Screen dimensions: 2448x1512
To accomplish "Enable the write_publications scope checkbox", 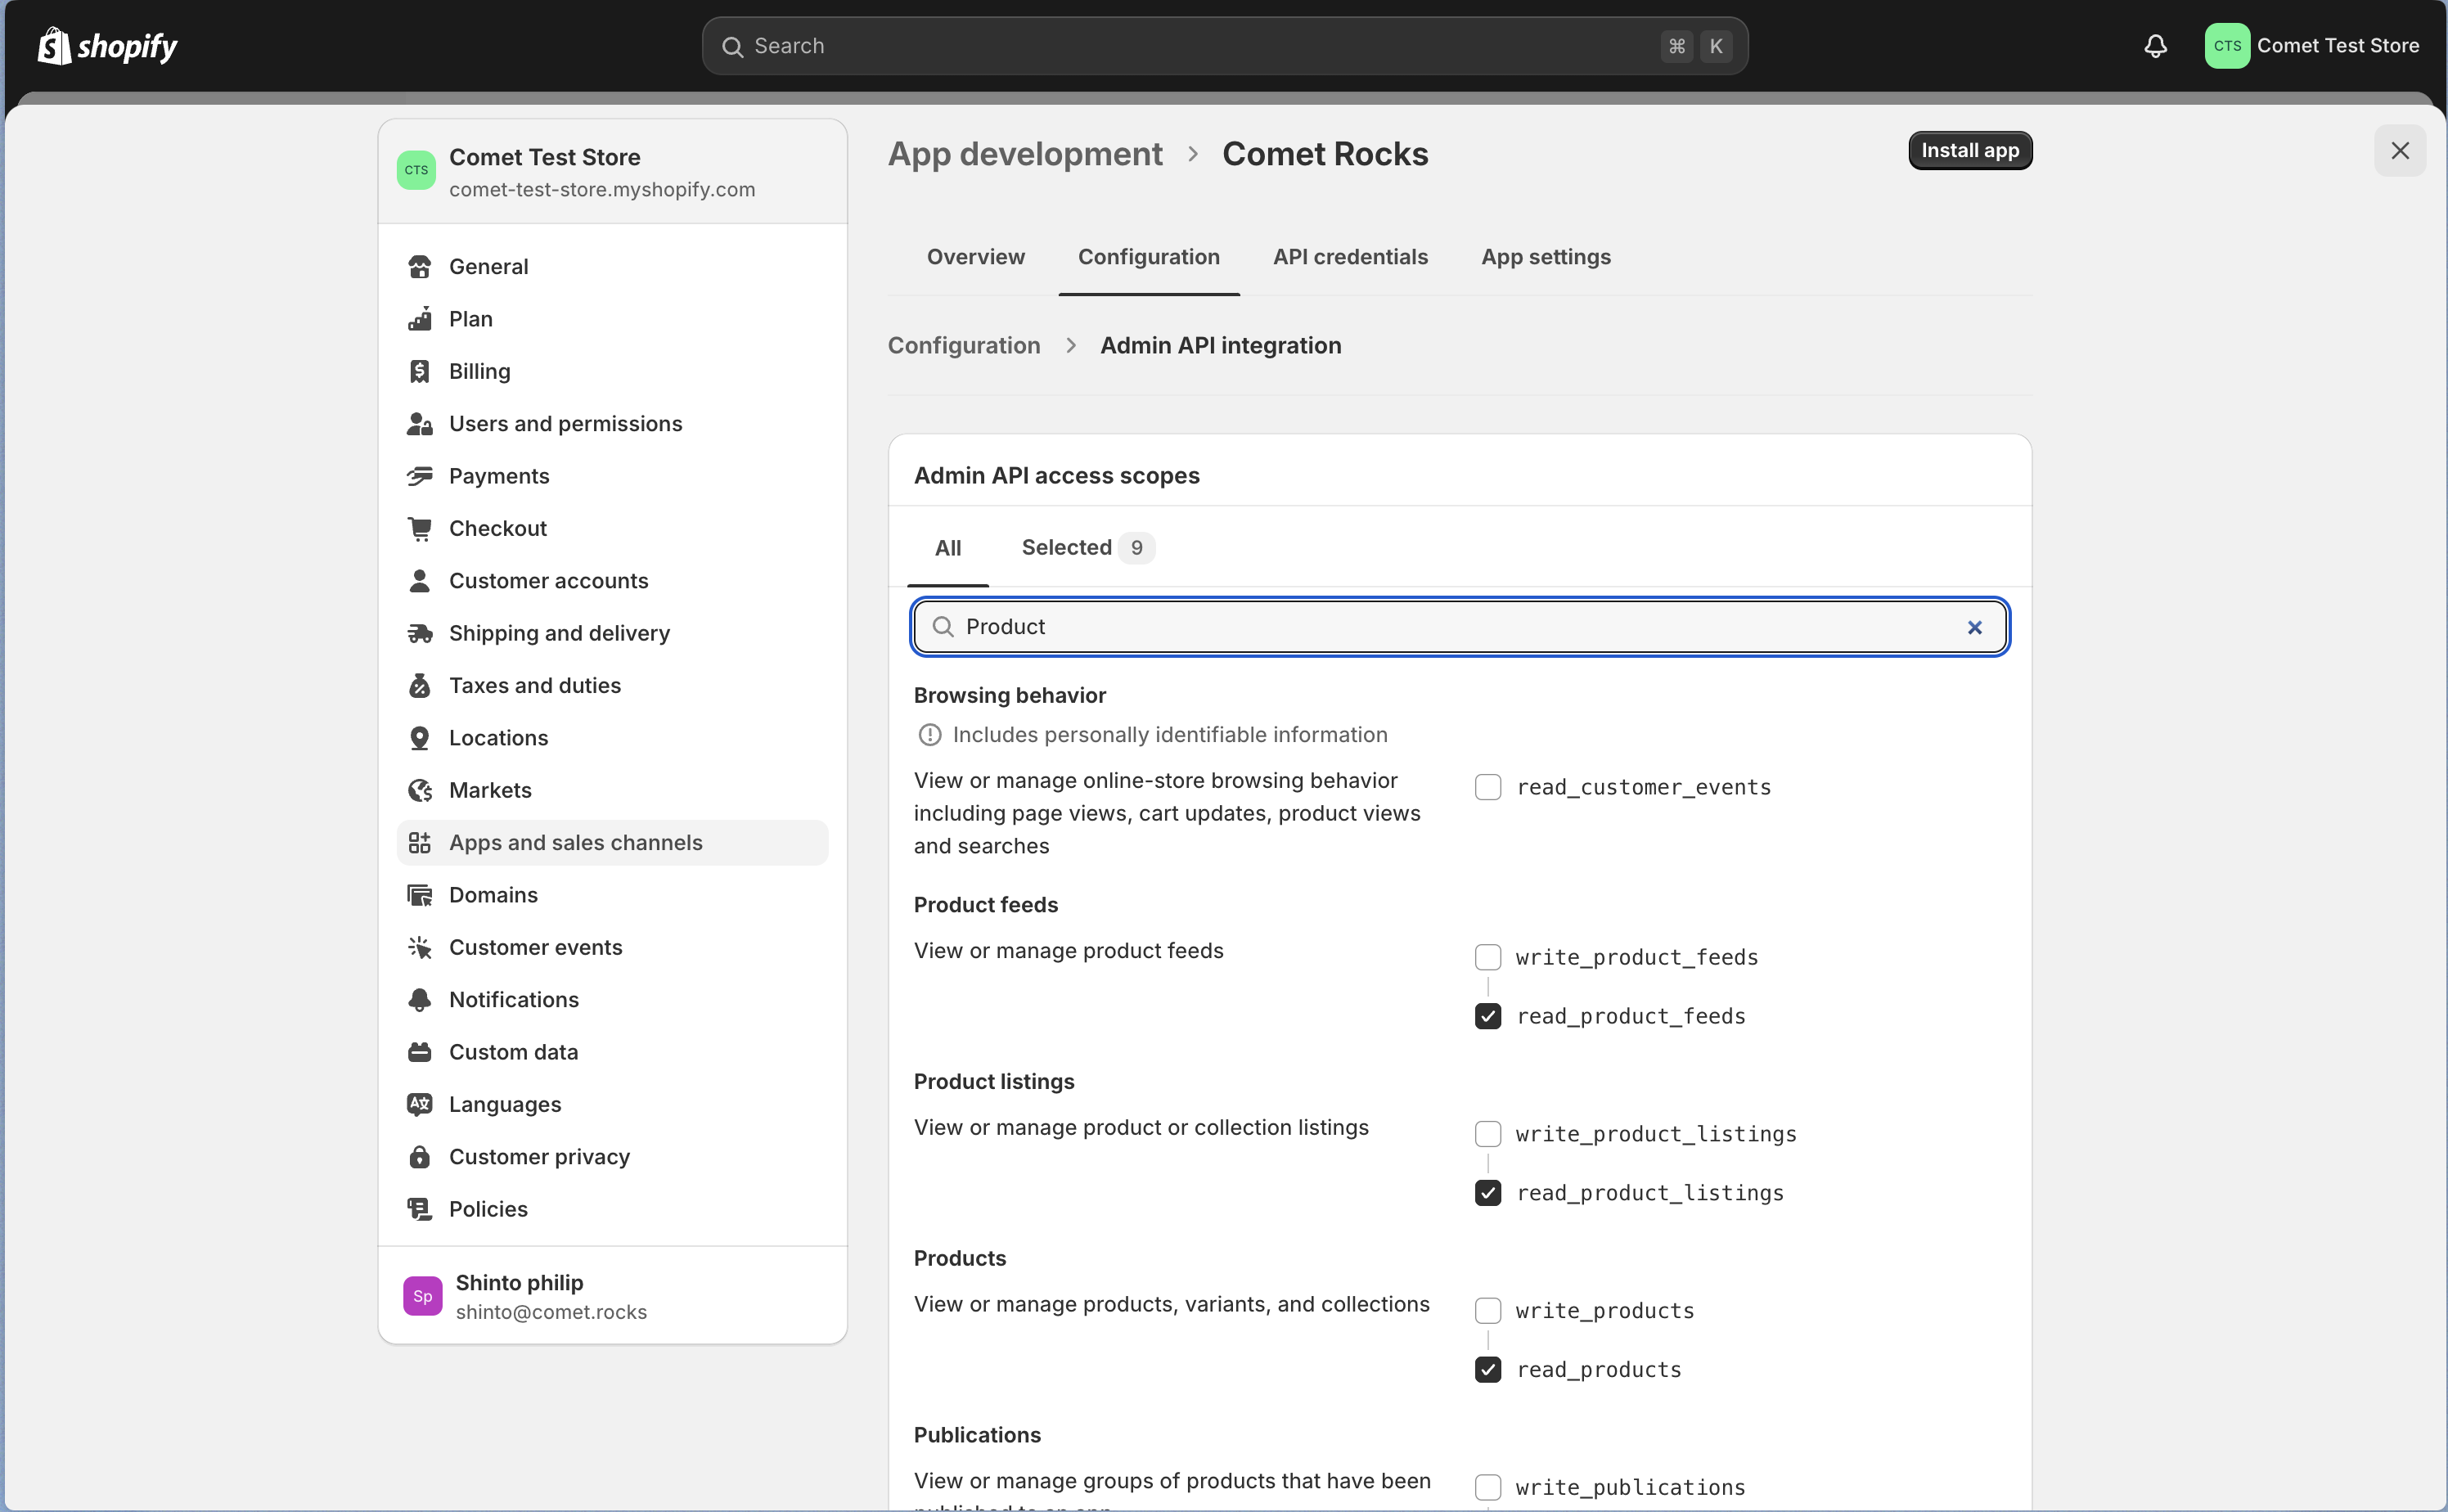I will click(1488, 1487).
